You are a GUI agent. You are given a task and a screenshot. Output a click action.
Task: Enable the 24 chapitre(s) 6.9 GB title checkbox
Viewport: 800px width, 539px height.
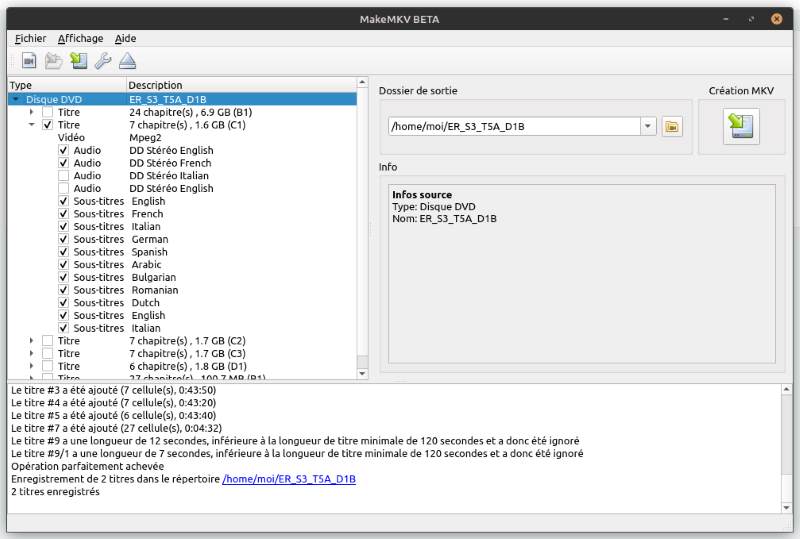[x=47, y=112]
